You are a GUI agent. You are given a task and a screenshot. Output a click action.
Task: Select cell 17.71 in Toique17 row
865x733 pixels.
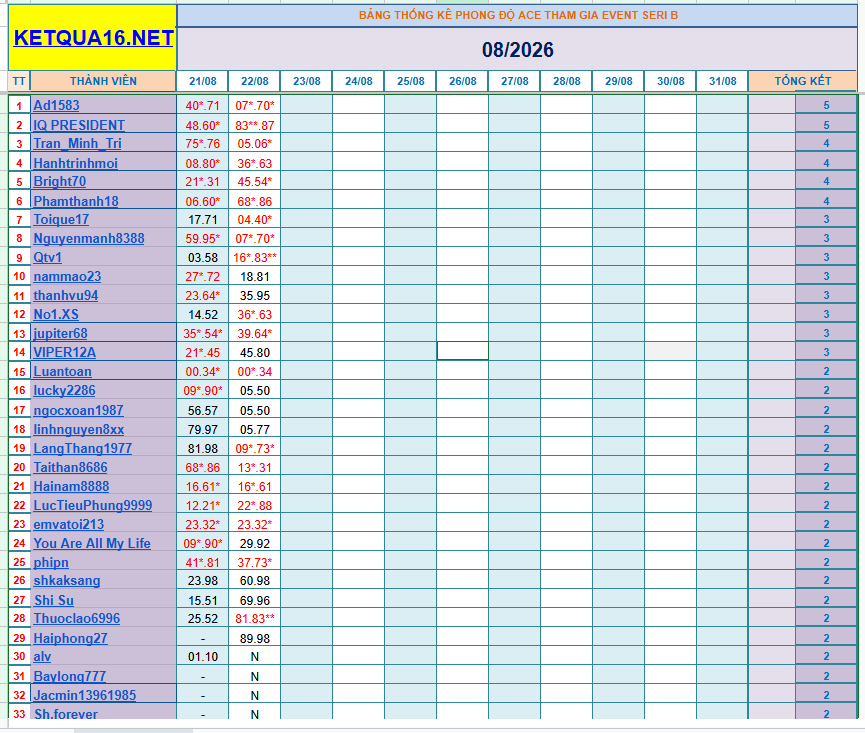pos(202,220)
